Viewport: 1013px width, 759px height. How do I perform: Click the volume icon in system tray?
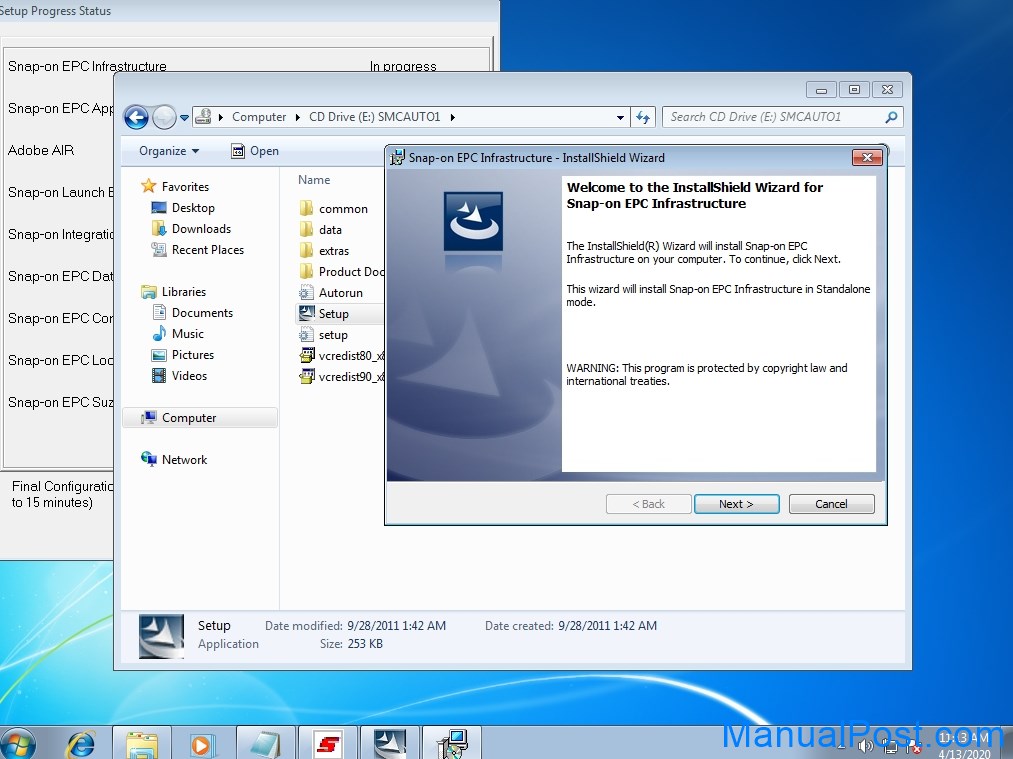[865, 747]
